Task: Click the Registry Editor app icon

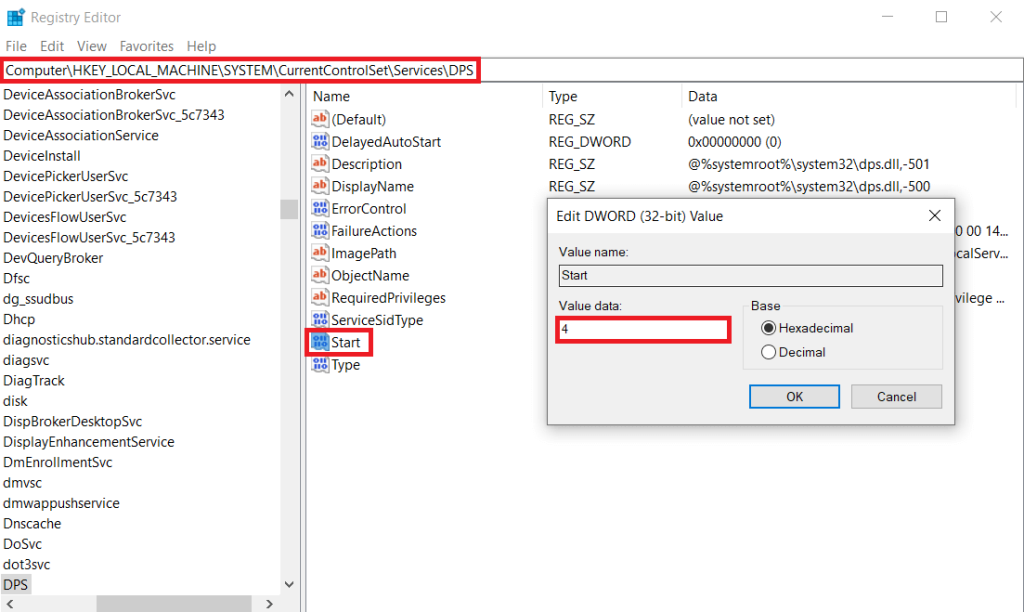Action: (x=15, y=17)
